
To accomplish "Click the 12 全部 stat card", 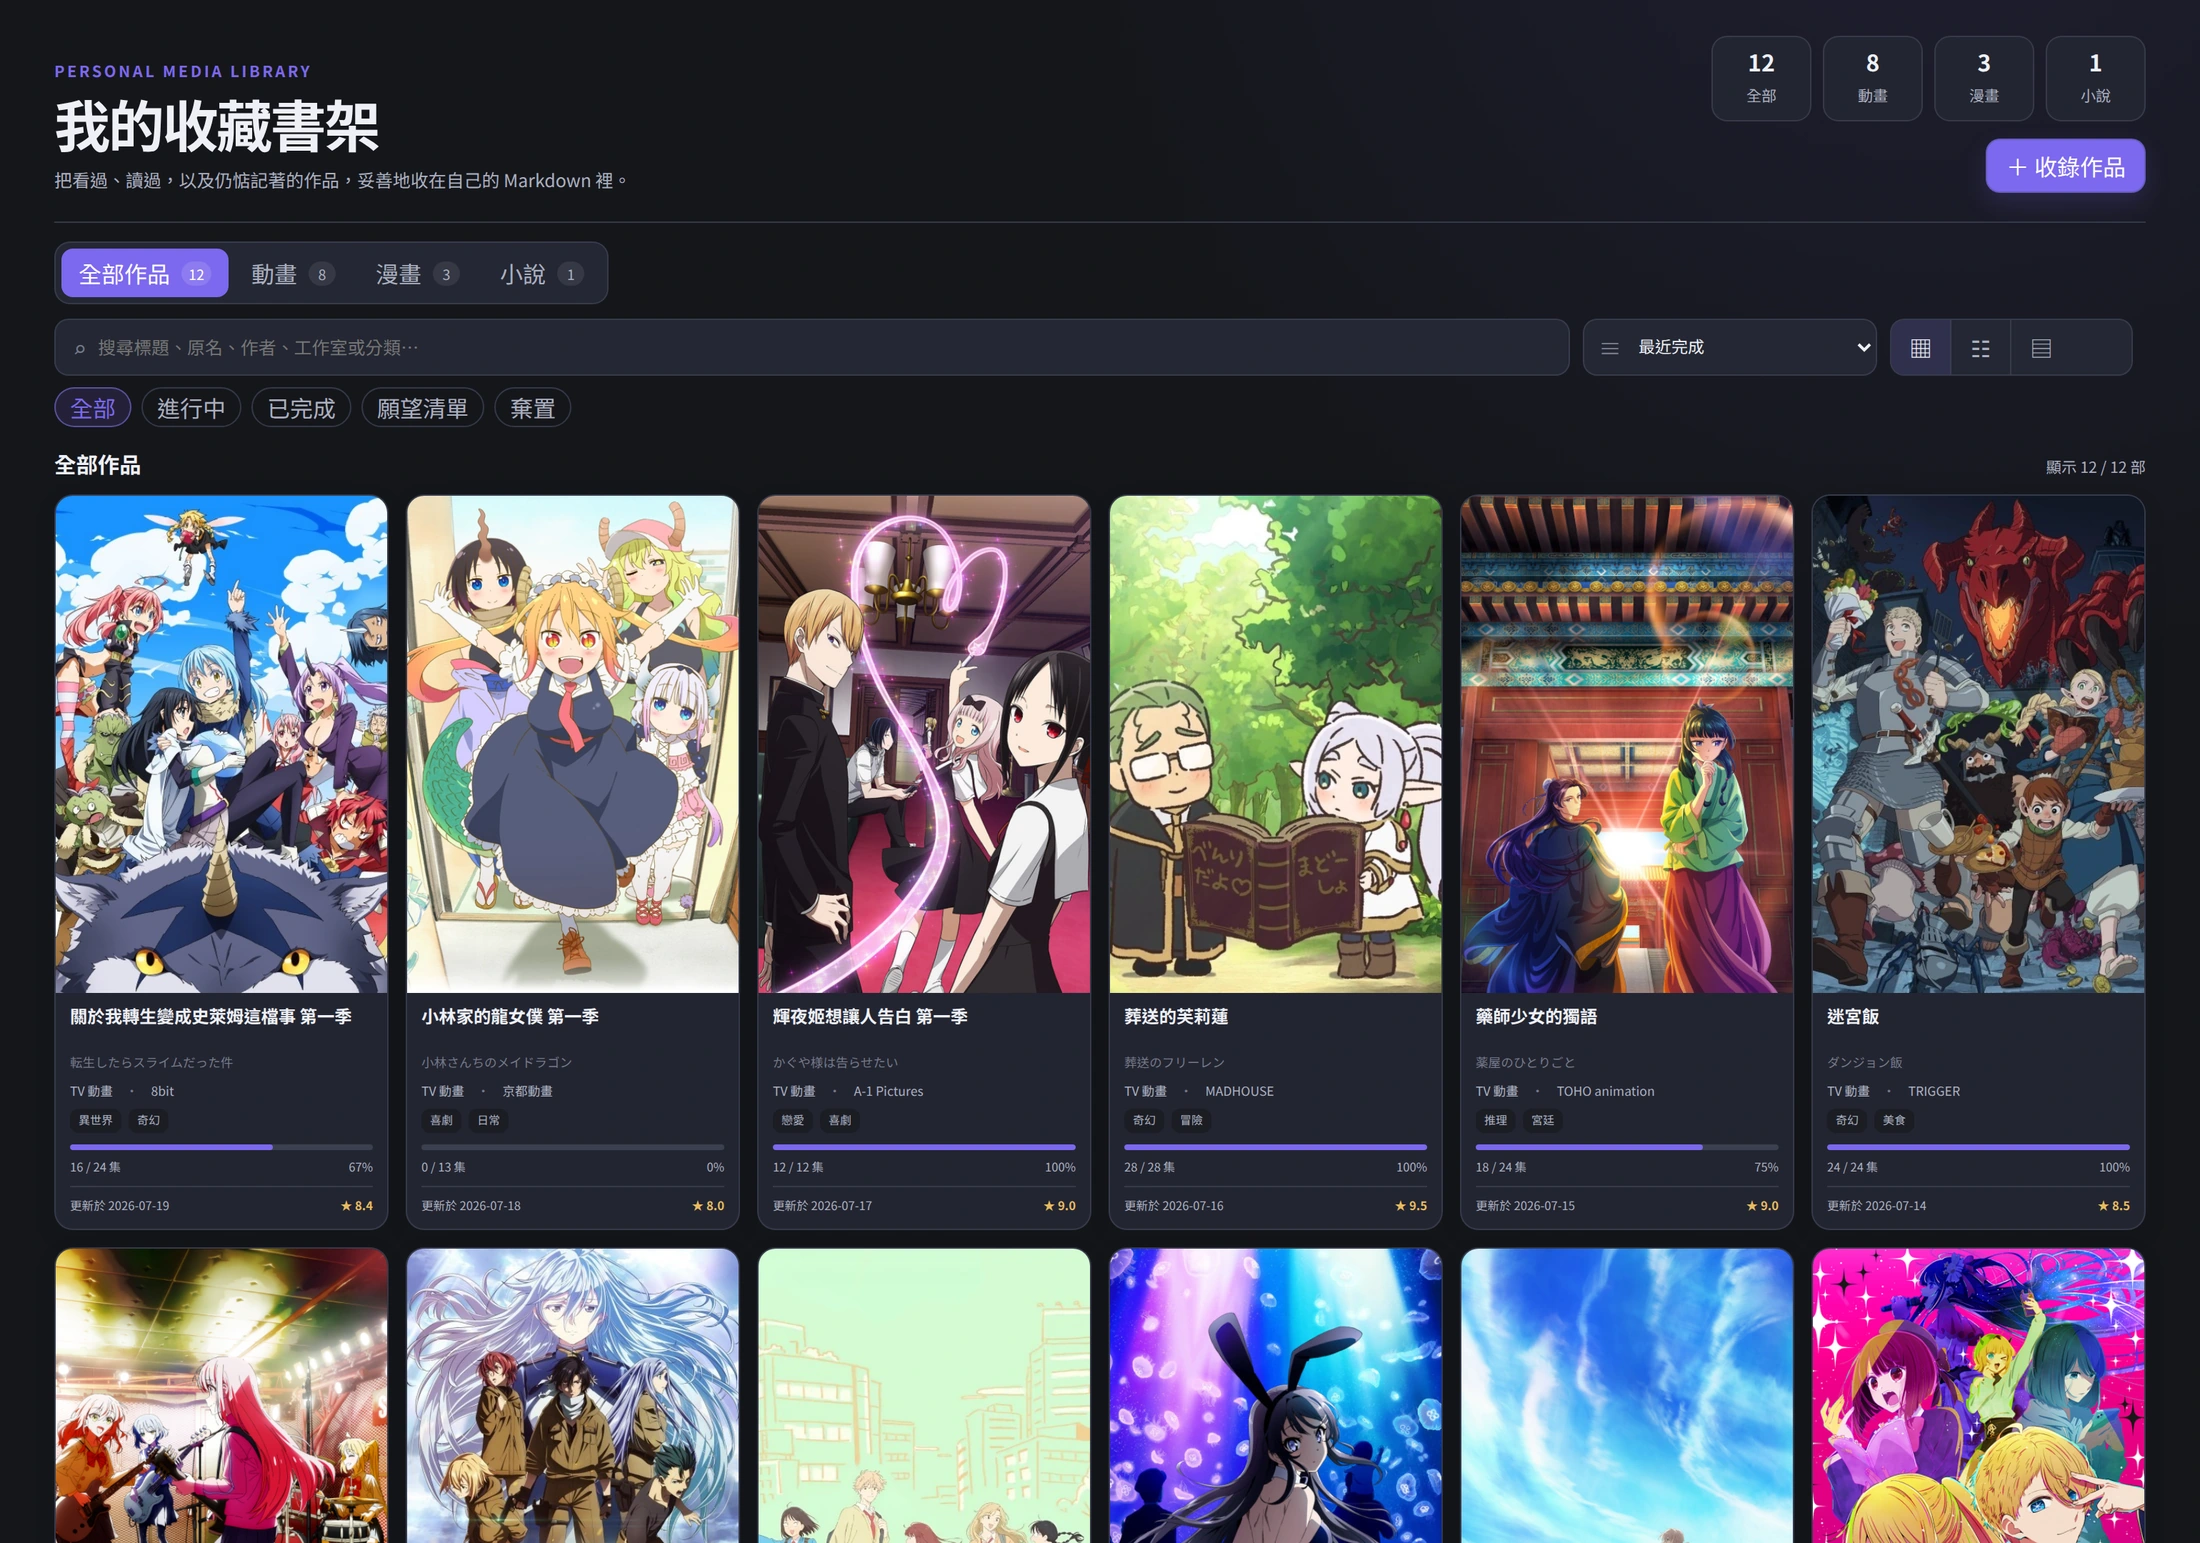I will click(x=1761, y=78).
